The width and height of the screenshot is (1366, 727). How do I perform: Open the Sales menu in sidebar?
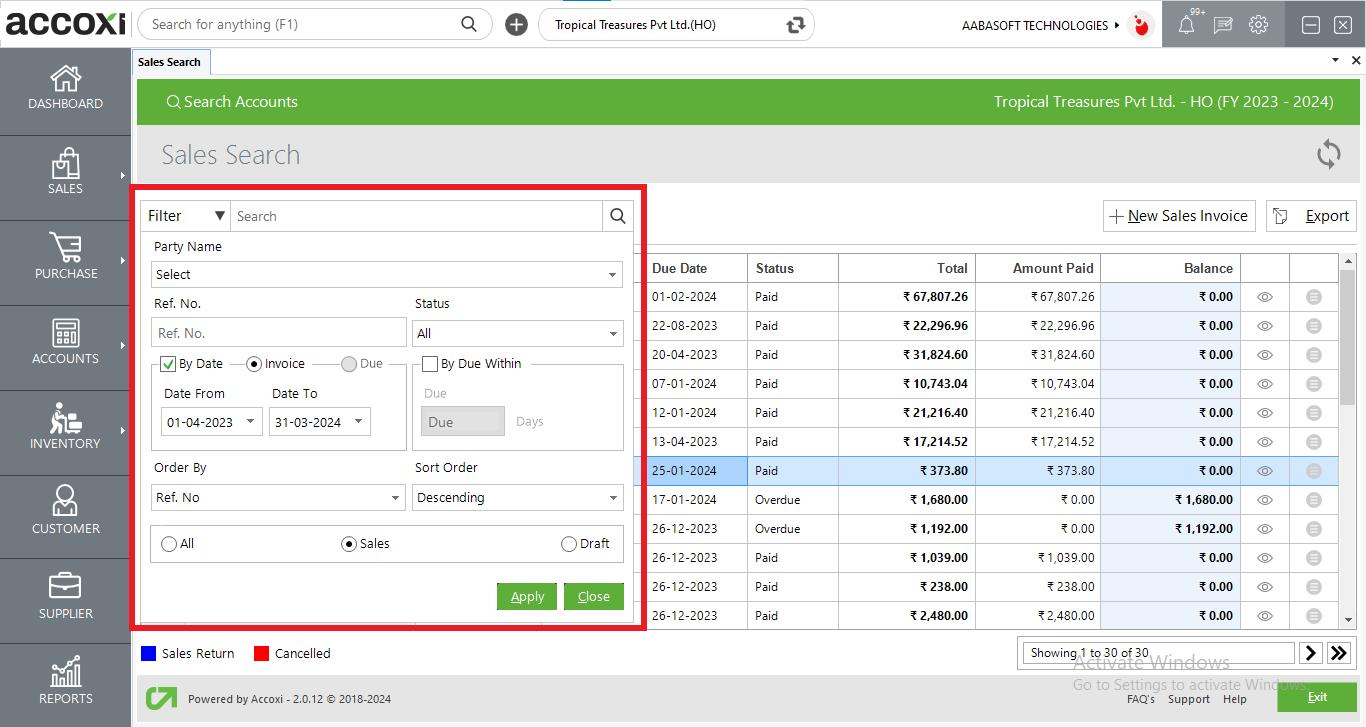65,172
